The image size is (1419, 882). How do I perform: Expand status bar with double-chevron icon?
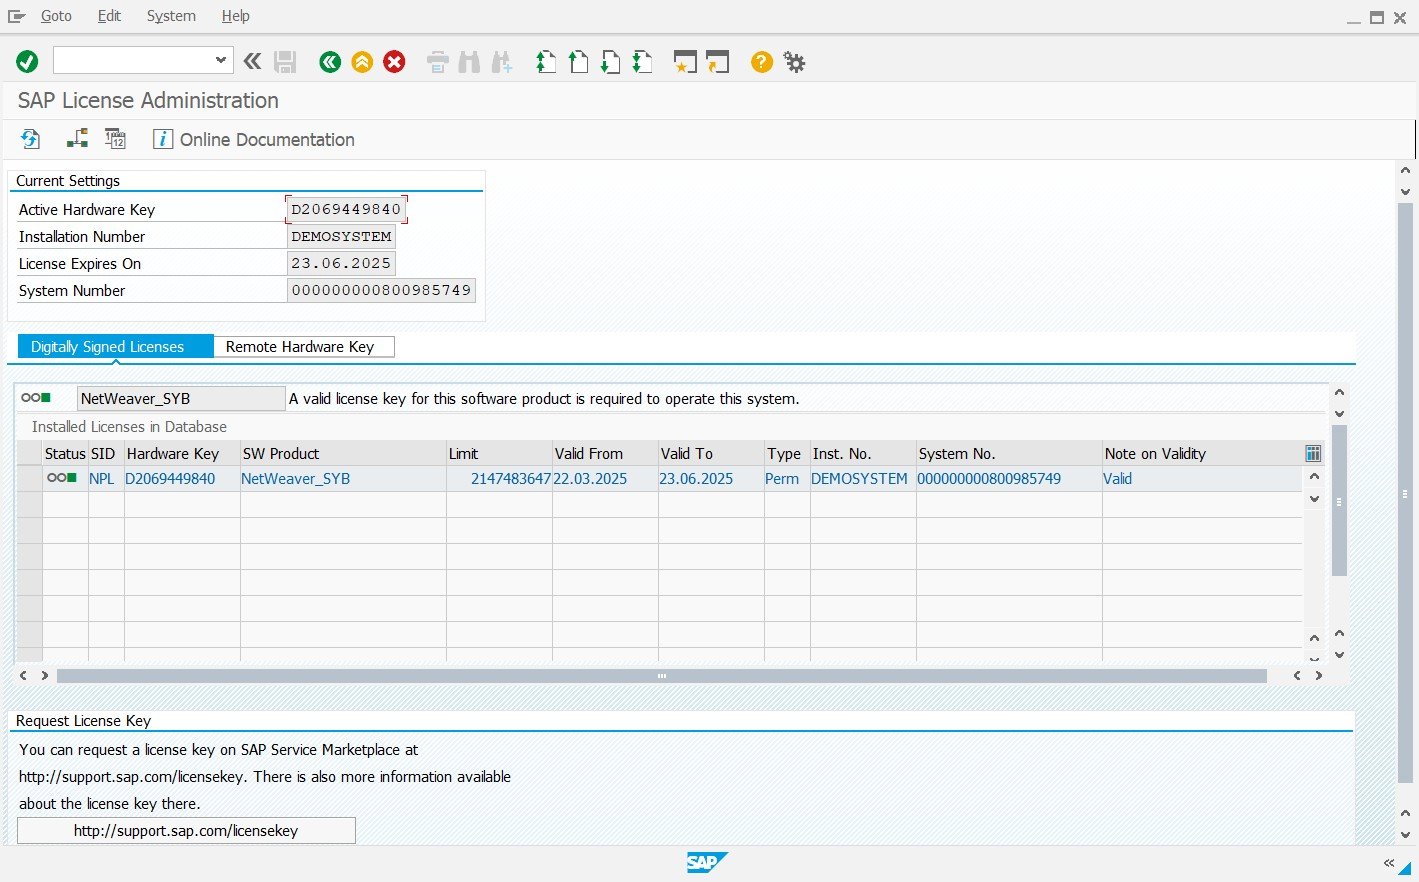[1389, 863]
